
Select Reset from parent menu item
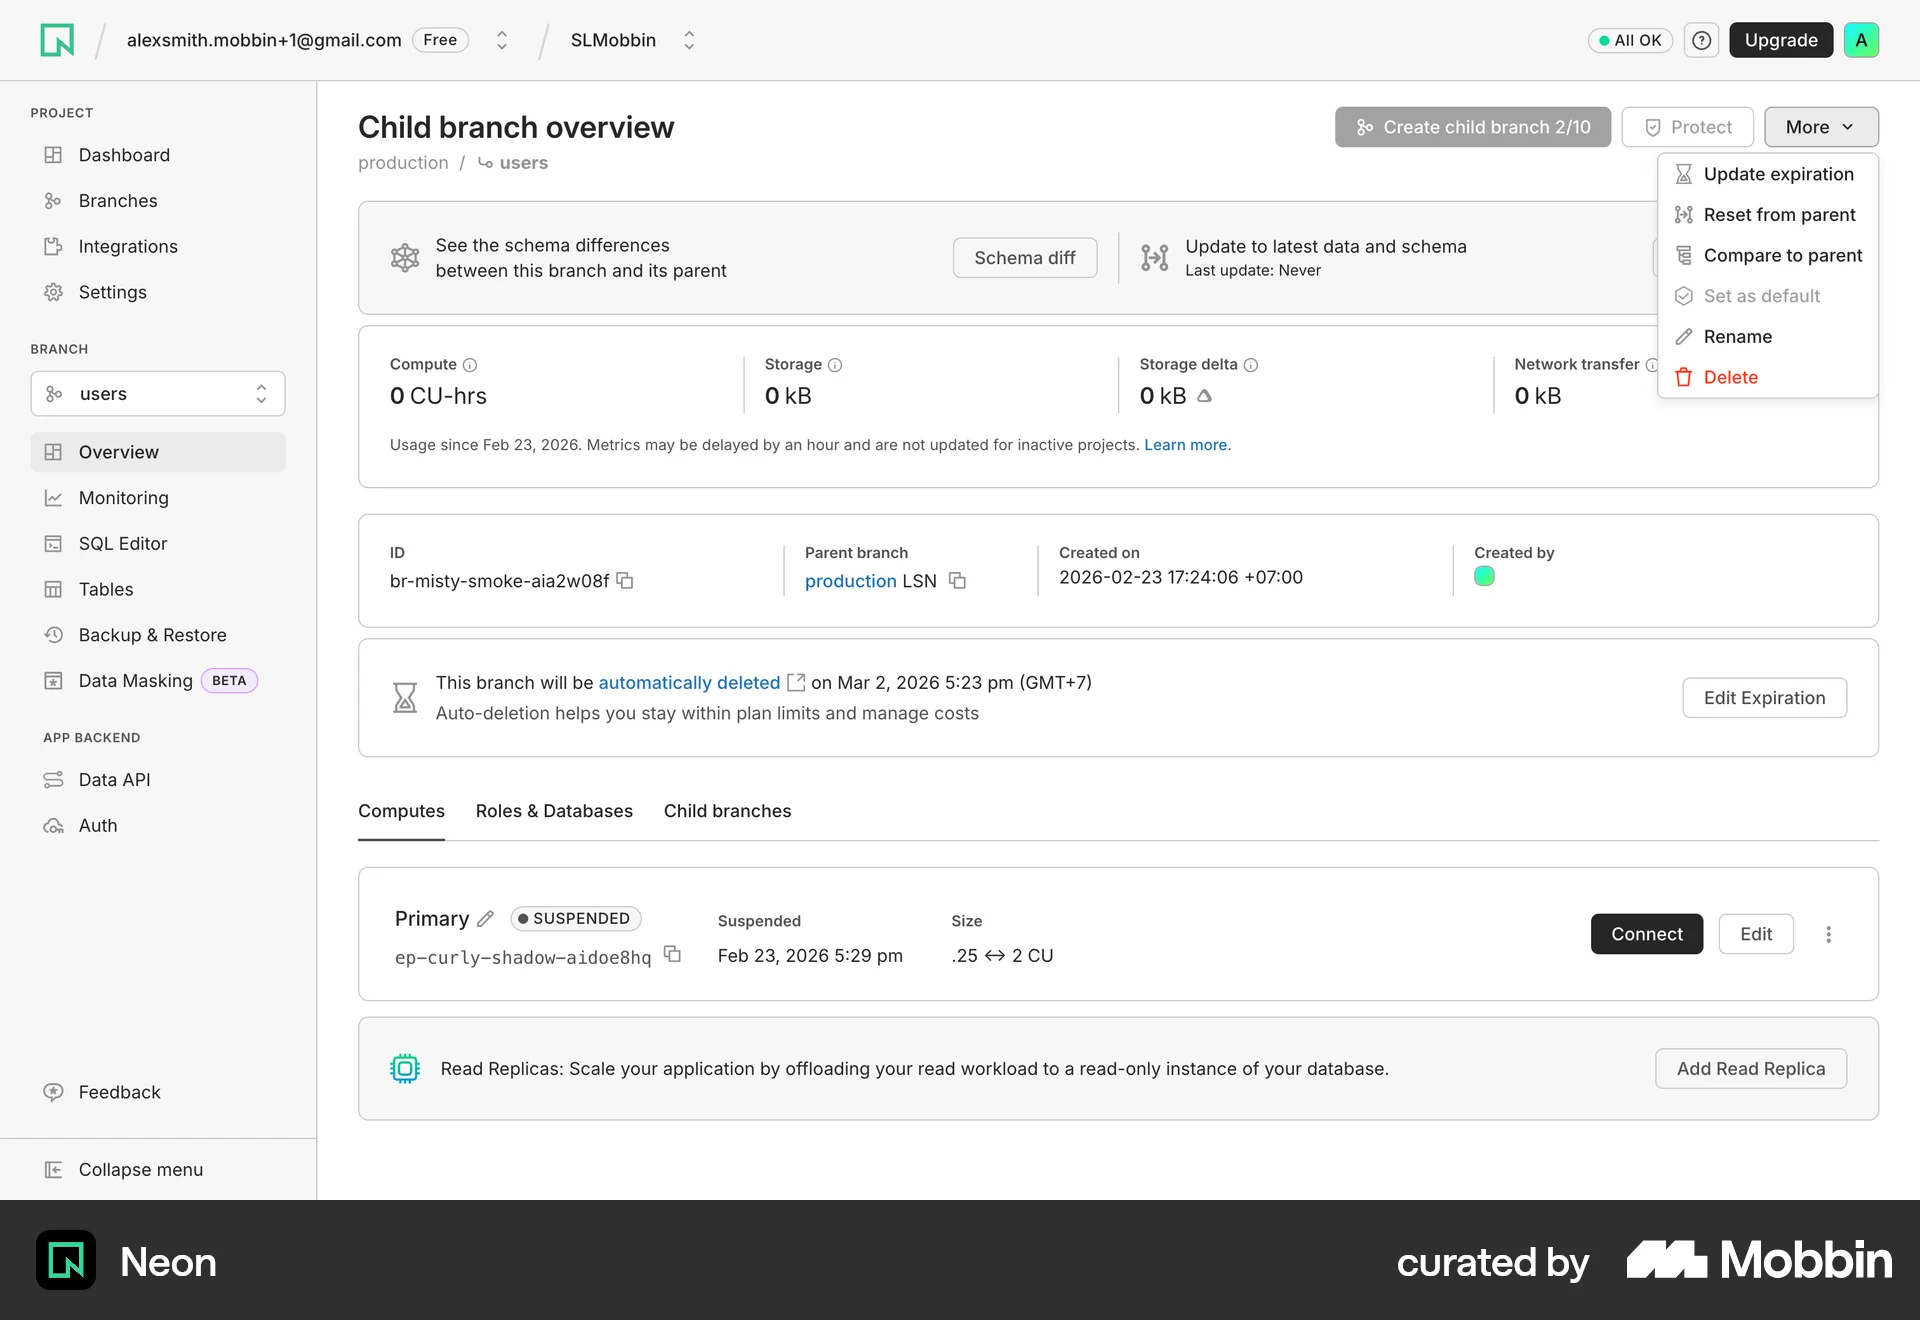pyautogui.click(x=1767, y=215)
